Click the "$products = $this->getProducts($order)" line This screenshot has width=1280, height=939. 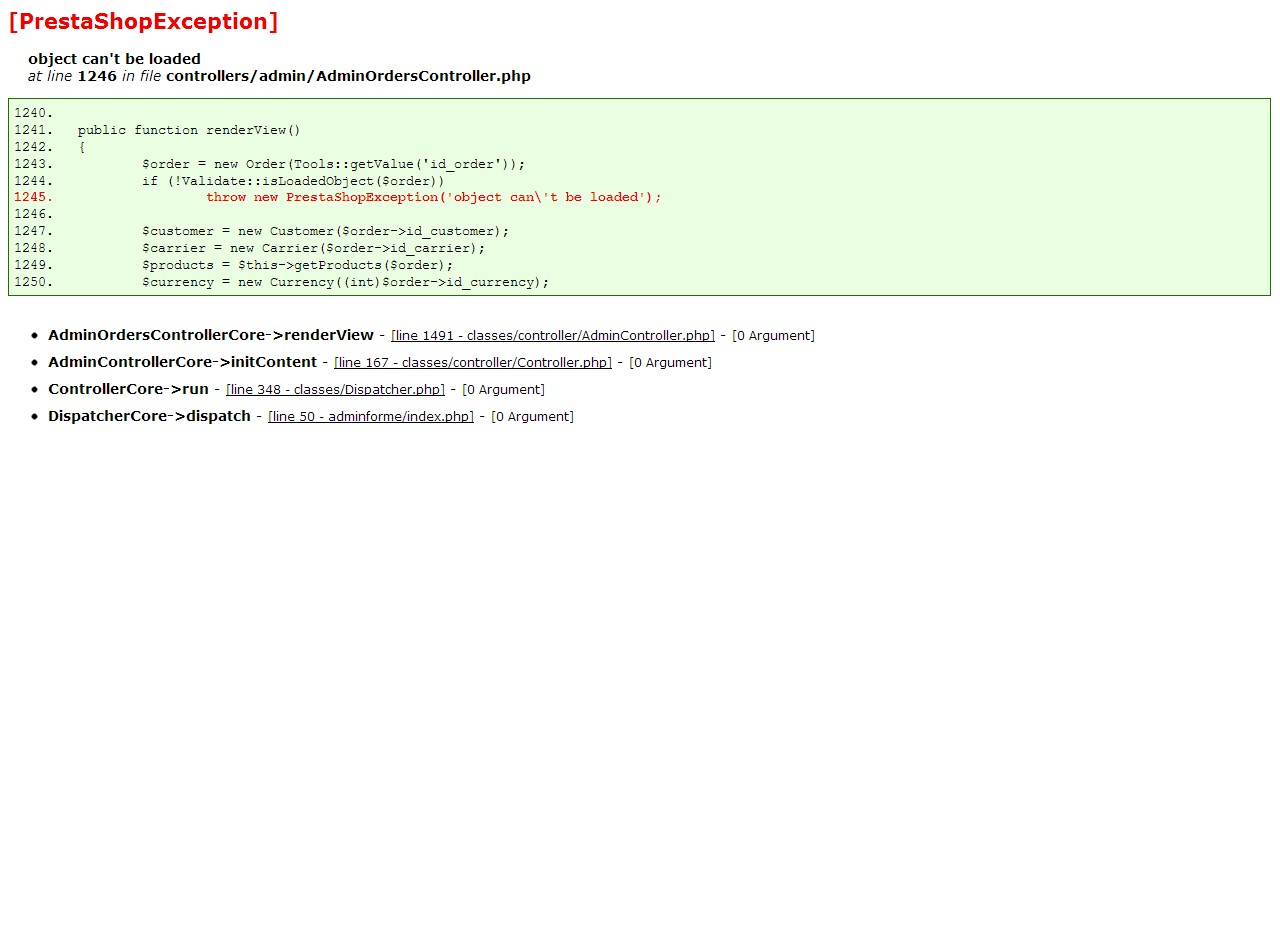click(297, 265)
